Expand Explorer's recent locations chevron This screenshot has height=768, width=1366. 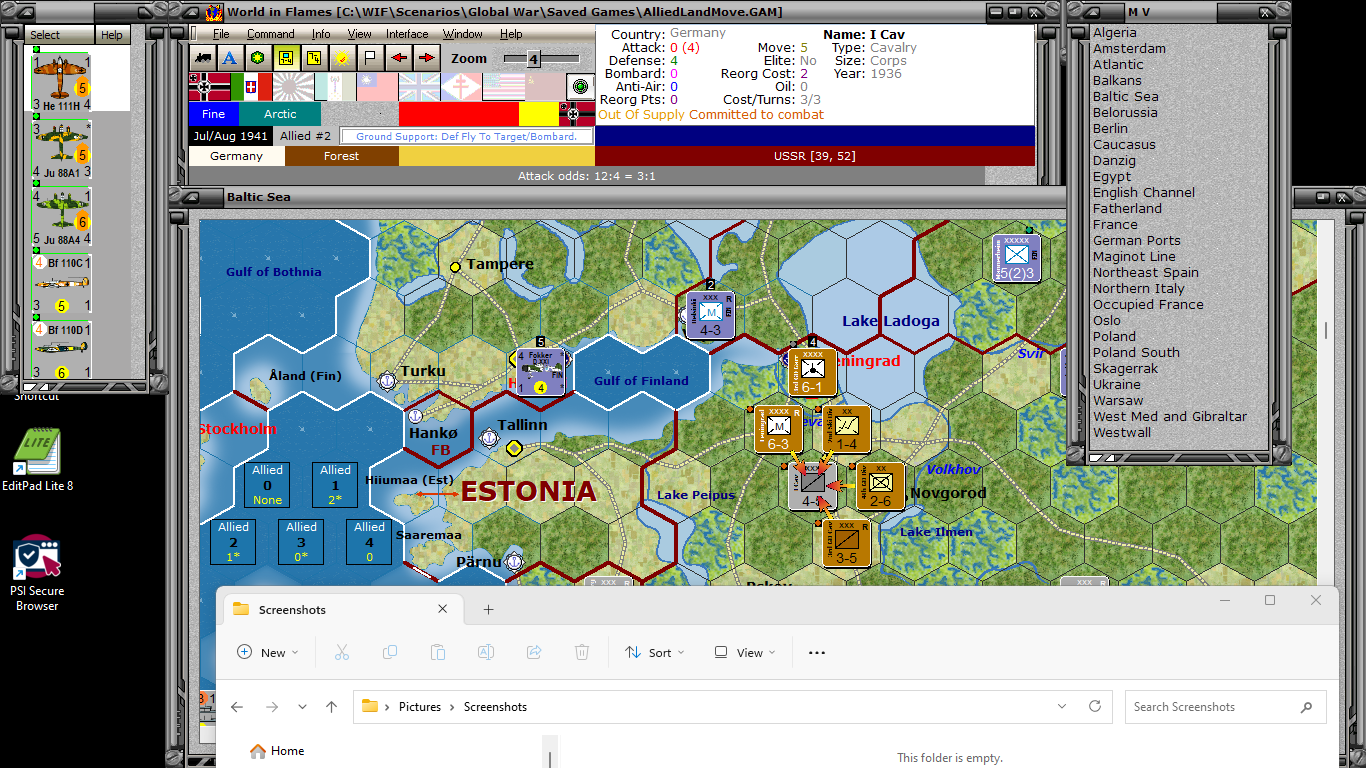(302, 707)
